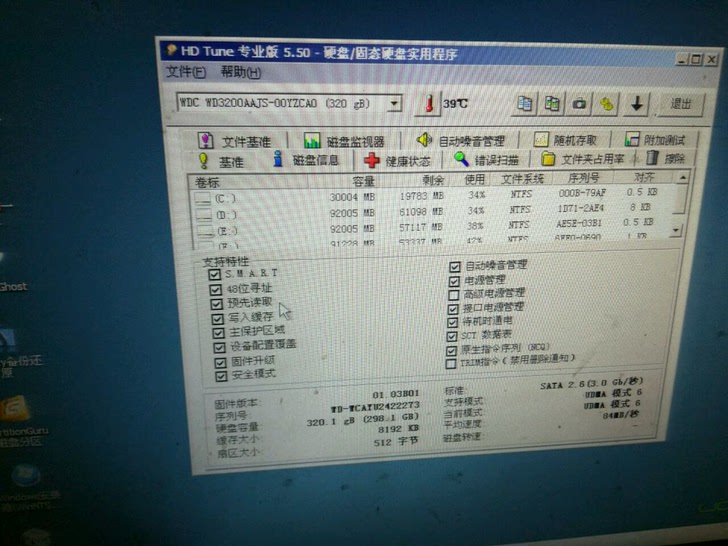Viewport: 728px width, 546px height.
Task: Switch to the 磁盘信息 (Info) tab
Action: 306,160
